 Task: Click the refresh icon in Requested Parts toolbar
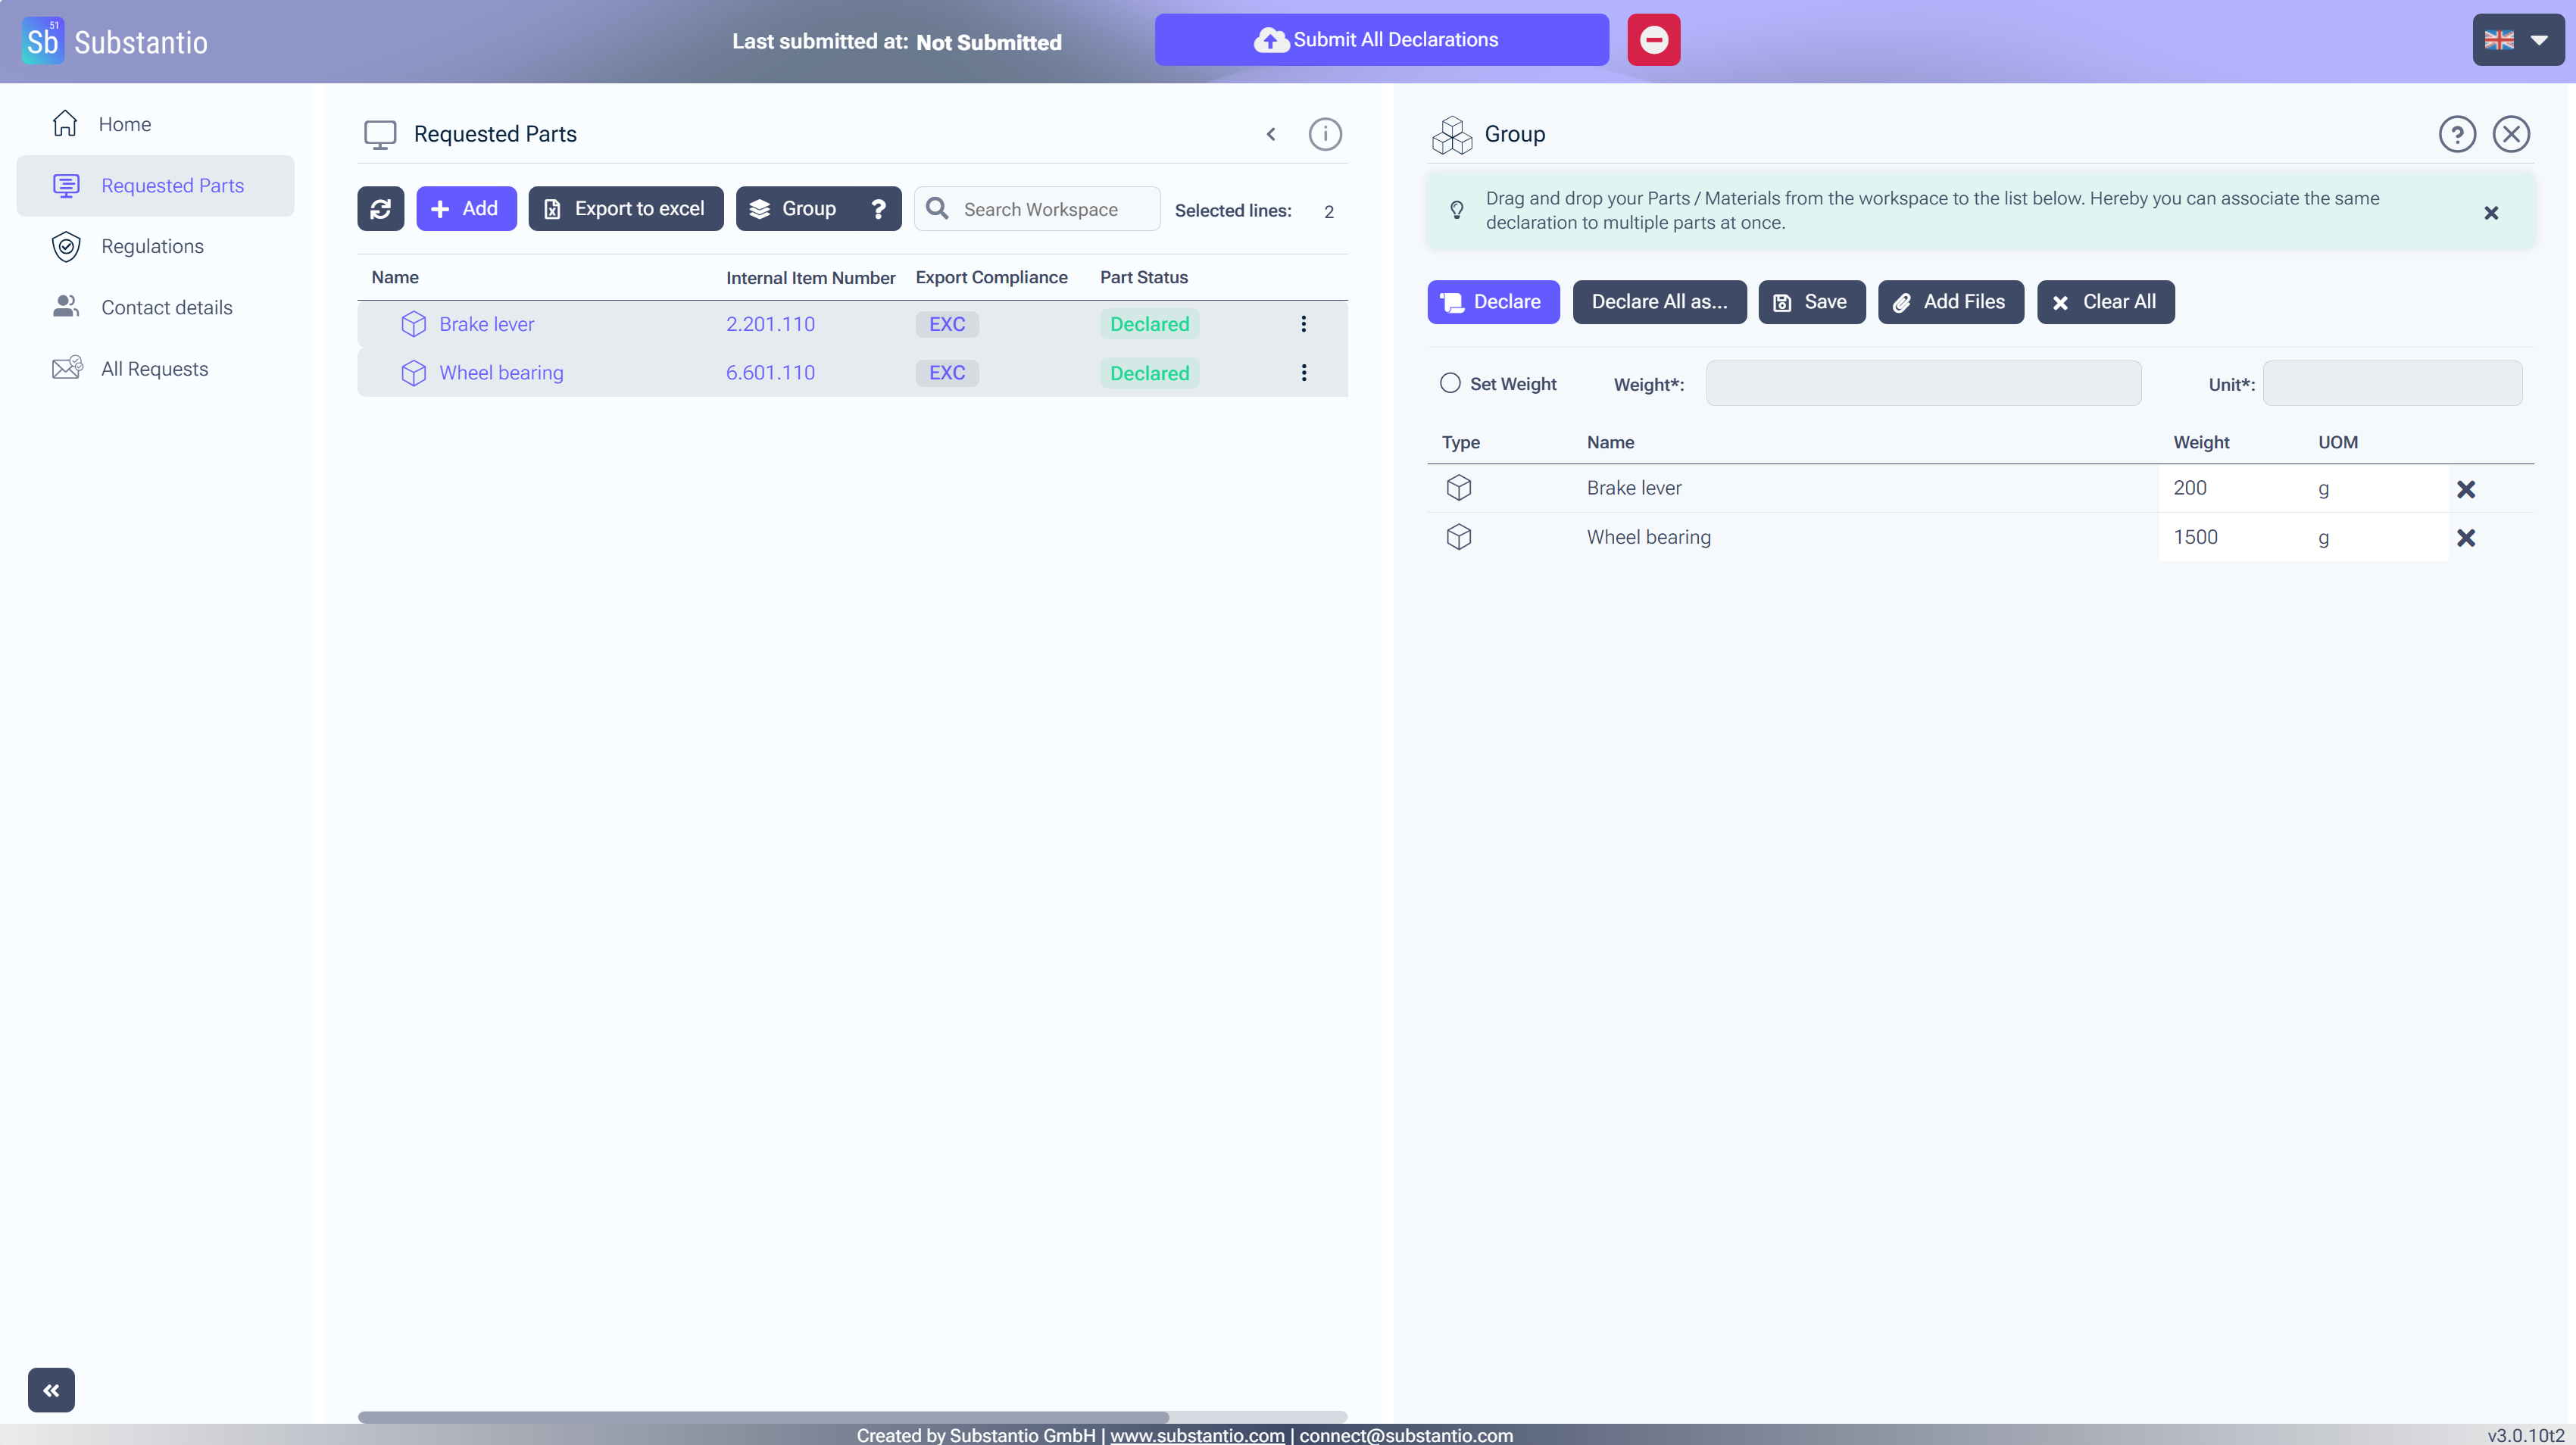380,208
